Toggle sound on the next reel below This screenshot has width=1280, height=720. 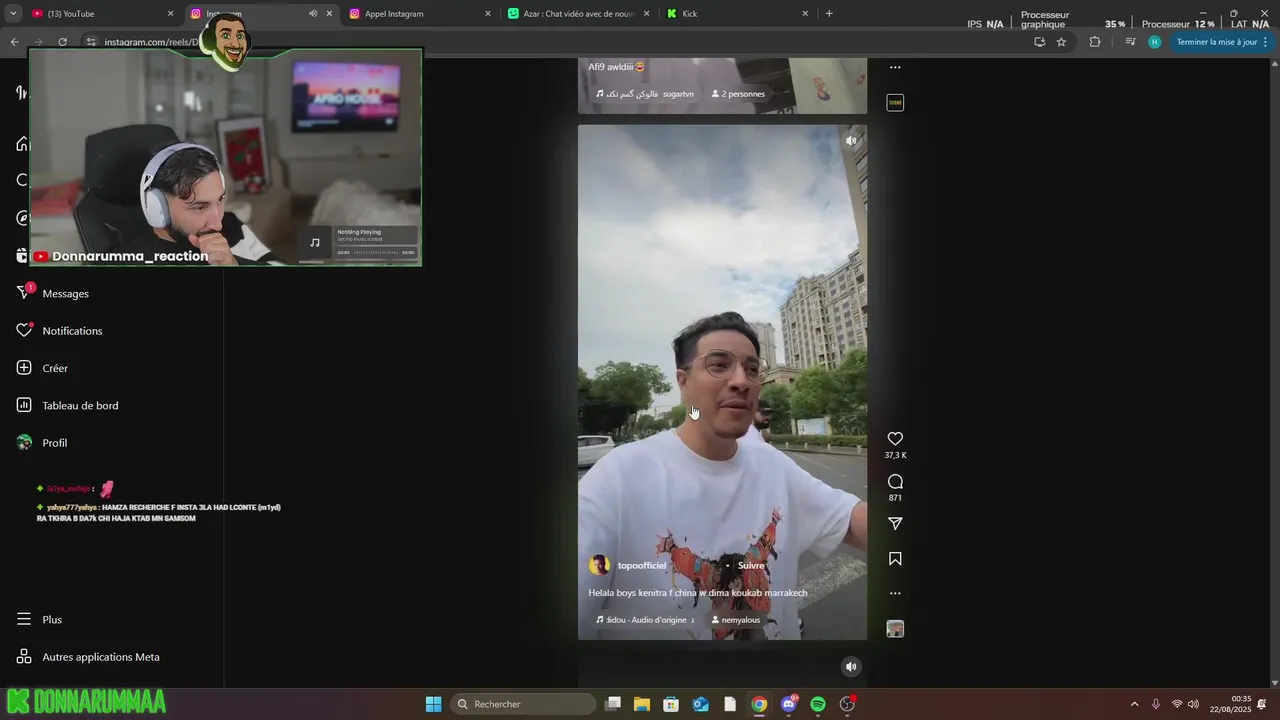pyautogui.click(x=851, y=667)
